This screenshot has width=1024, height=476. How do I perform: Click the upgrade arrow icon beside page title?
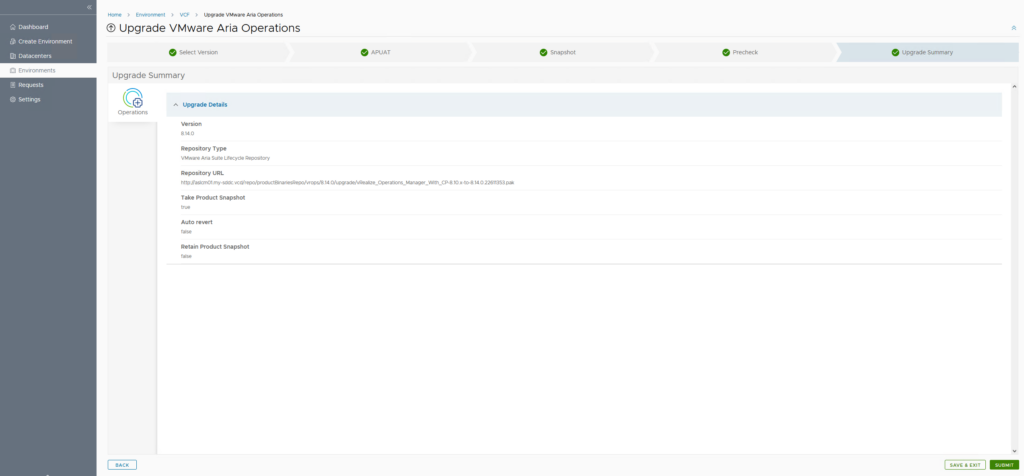pyautogui.click(x=111, y=28)
